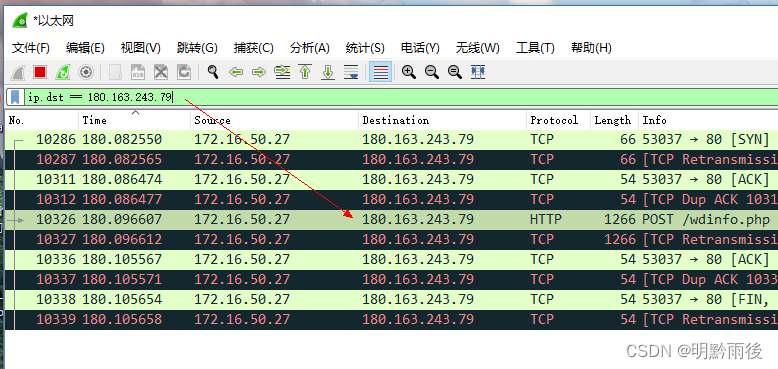Open the 统计(S) menu
This screenshot has width=778, height=369.
(x=365, y=48)
